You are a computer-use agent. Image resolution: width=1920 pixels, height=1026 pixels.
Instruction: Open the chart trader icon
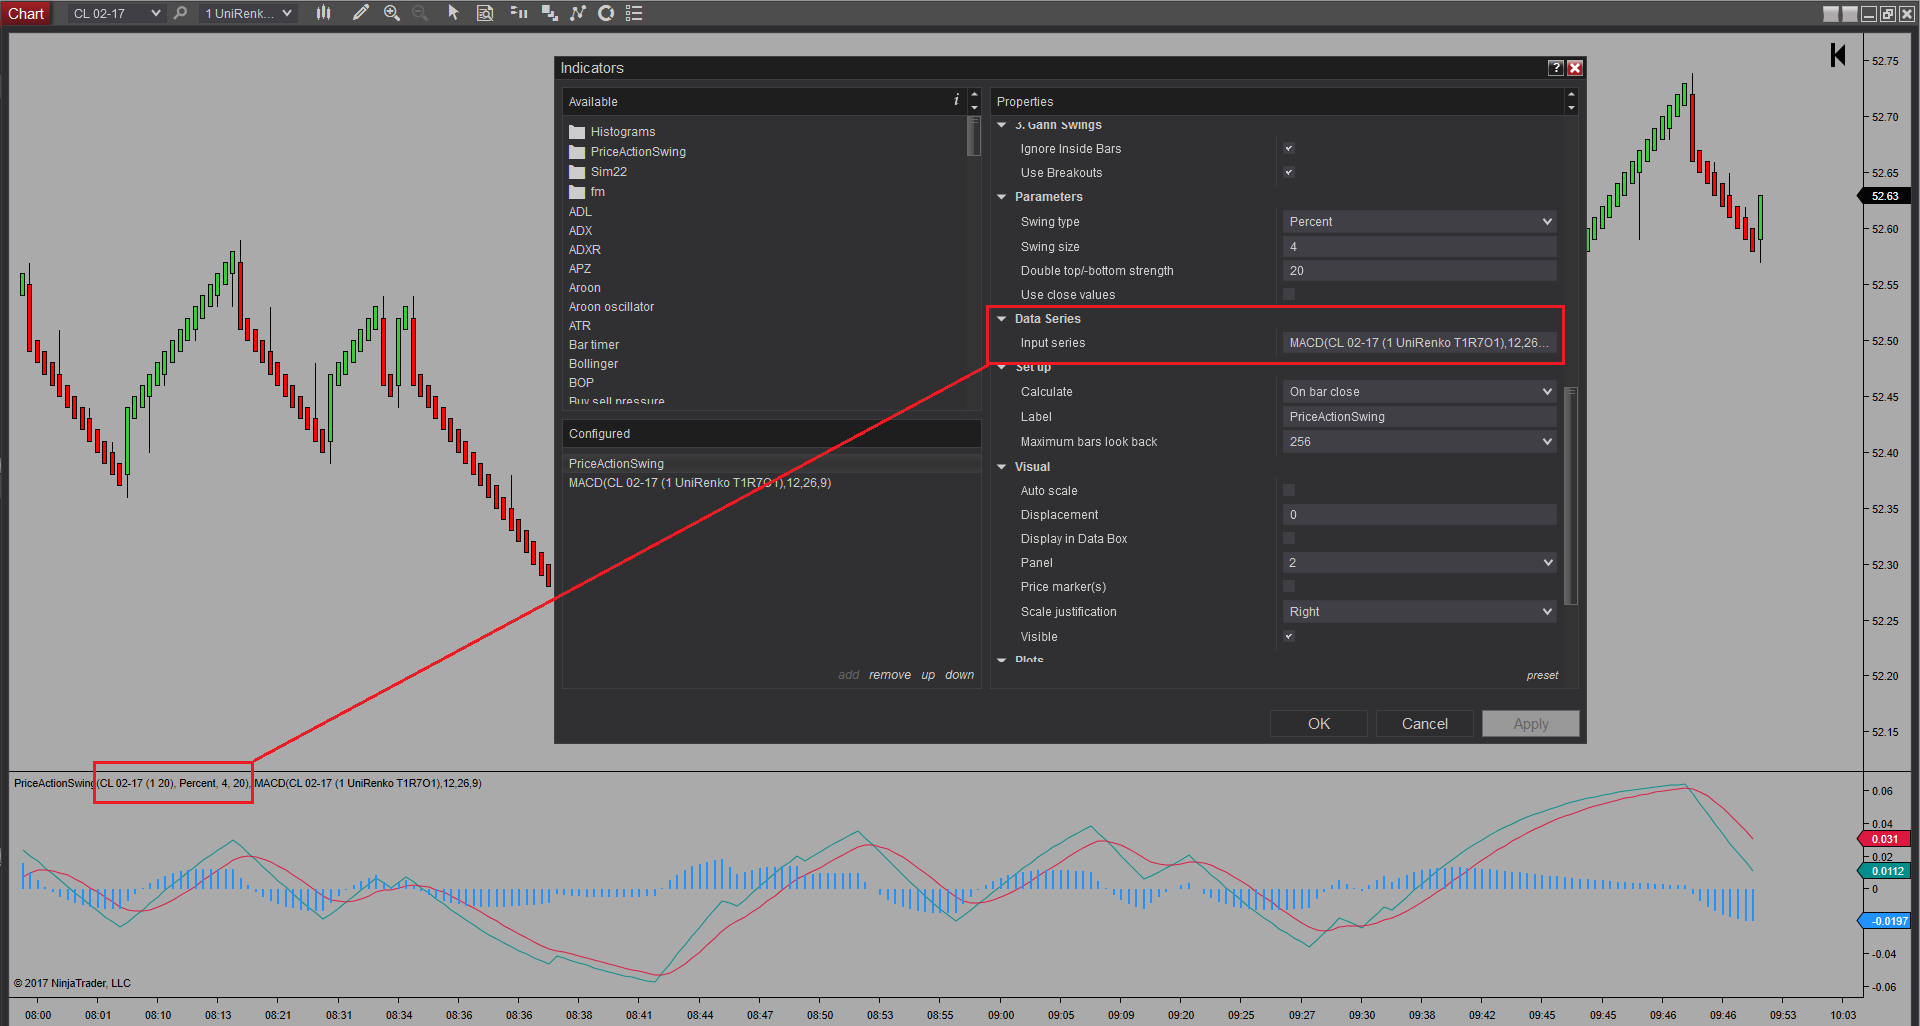518,13
